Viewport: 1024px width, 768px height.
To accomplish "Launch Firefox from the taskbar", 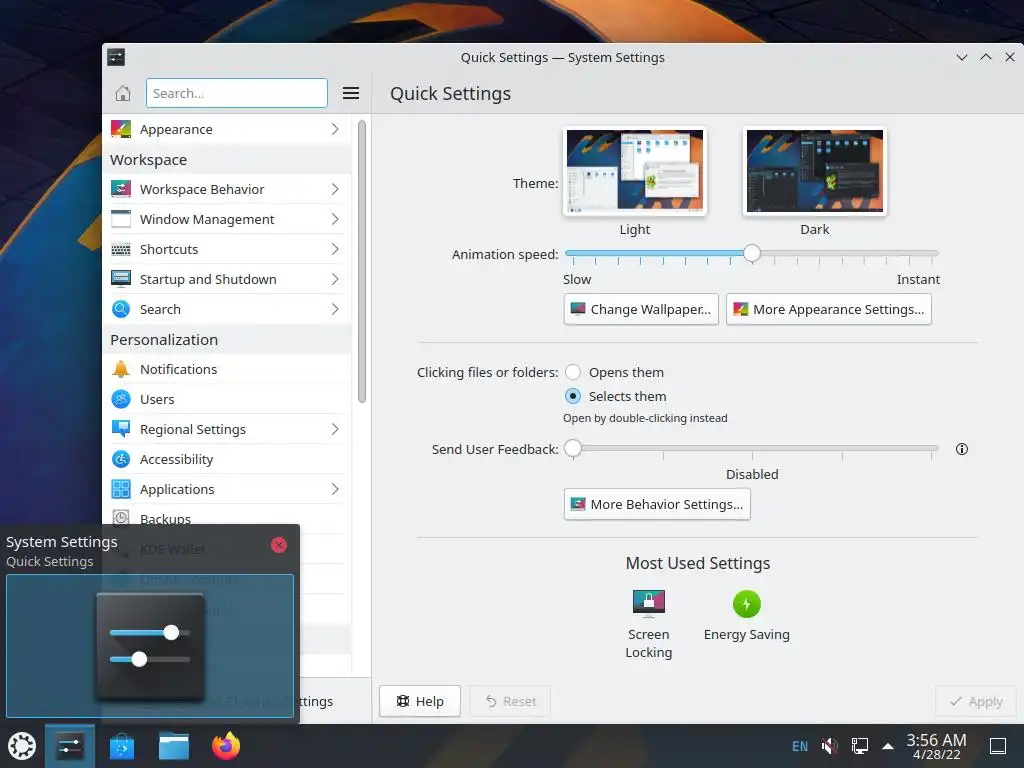I will (226, 746).
